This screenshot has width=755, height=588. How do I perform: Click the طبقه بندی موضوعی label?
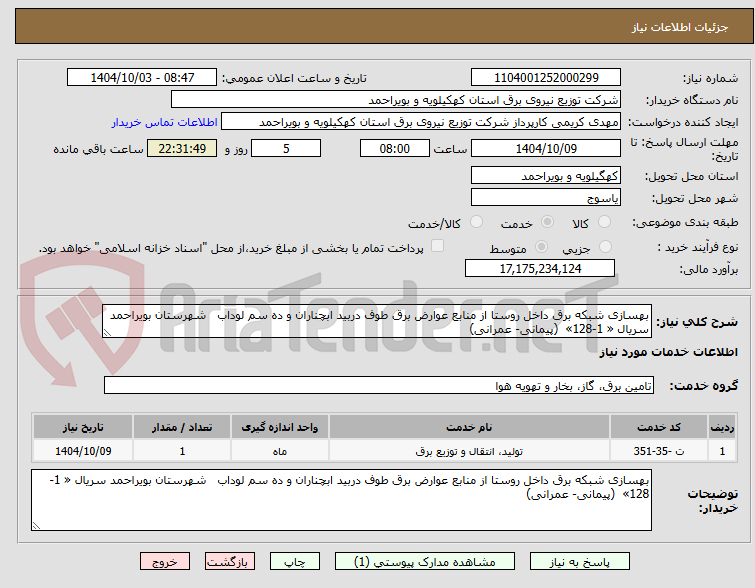685,222
